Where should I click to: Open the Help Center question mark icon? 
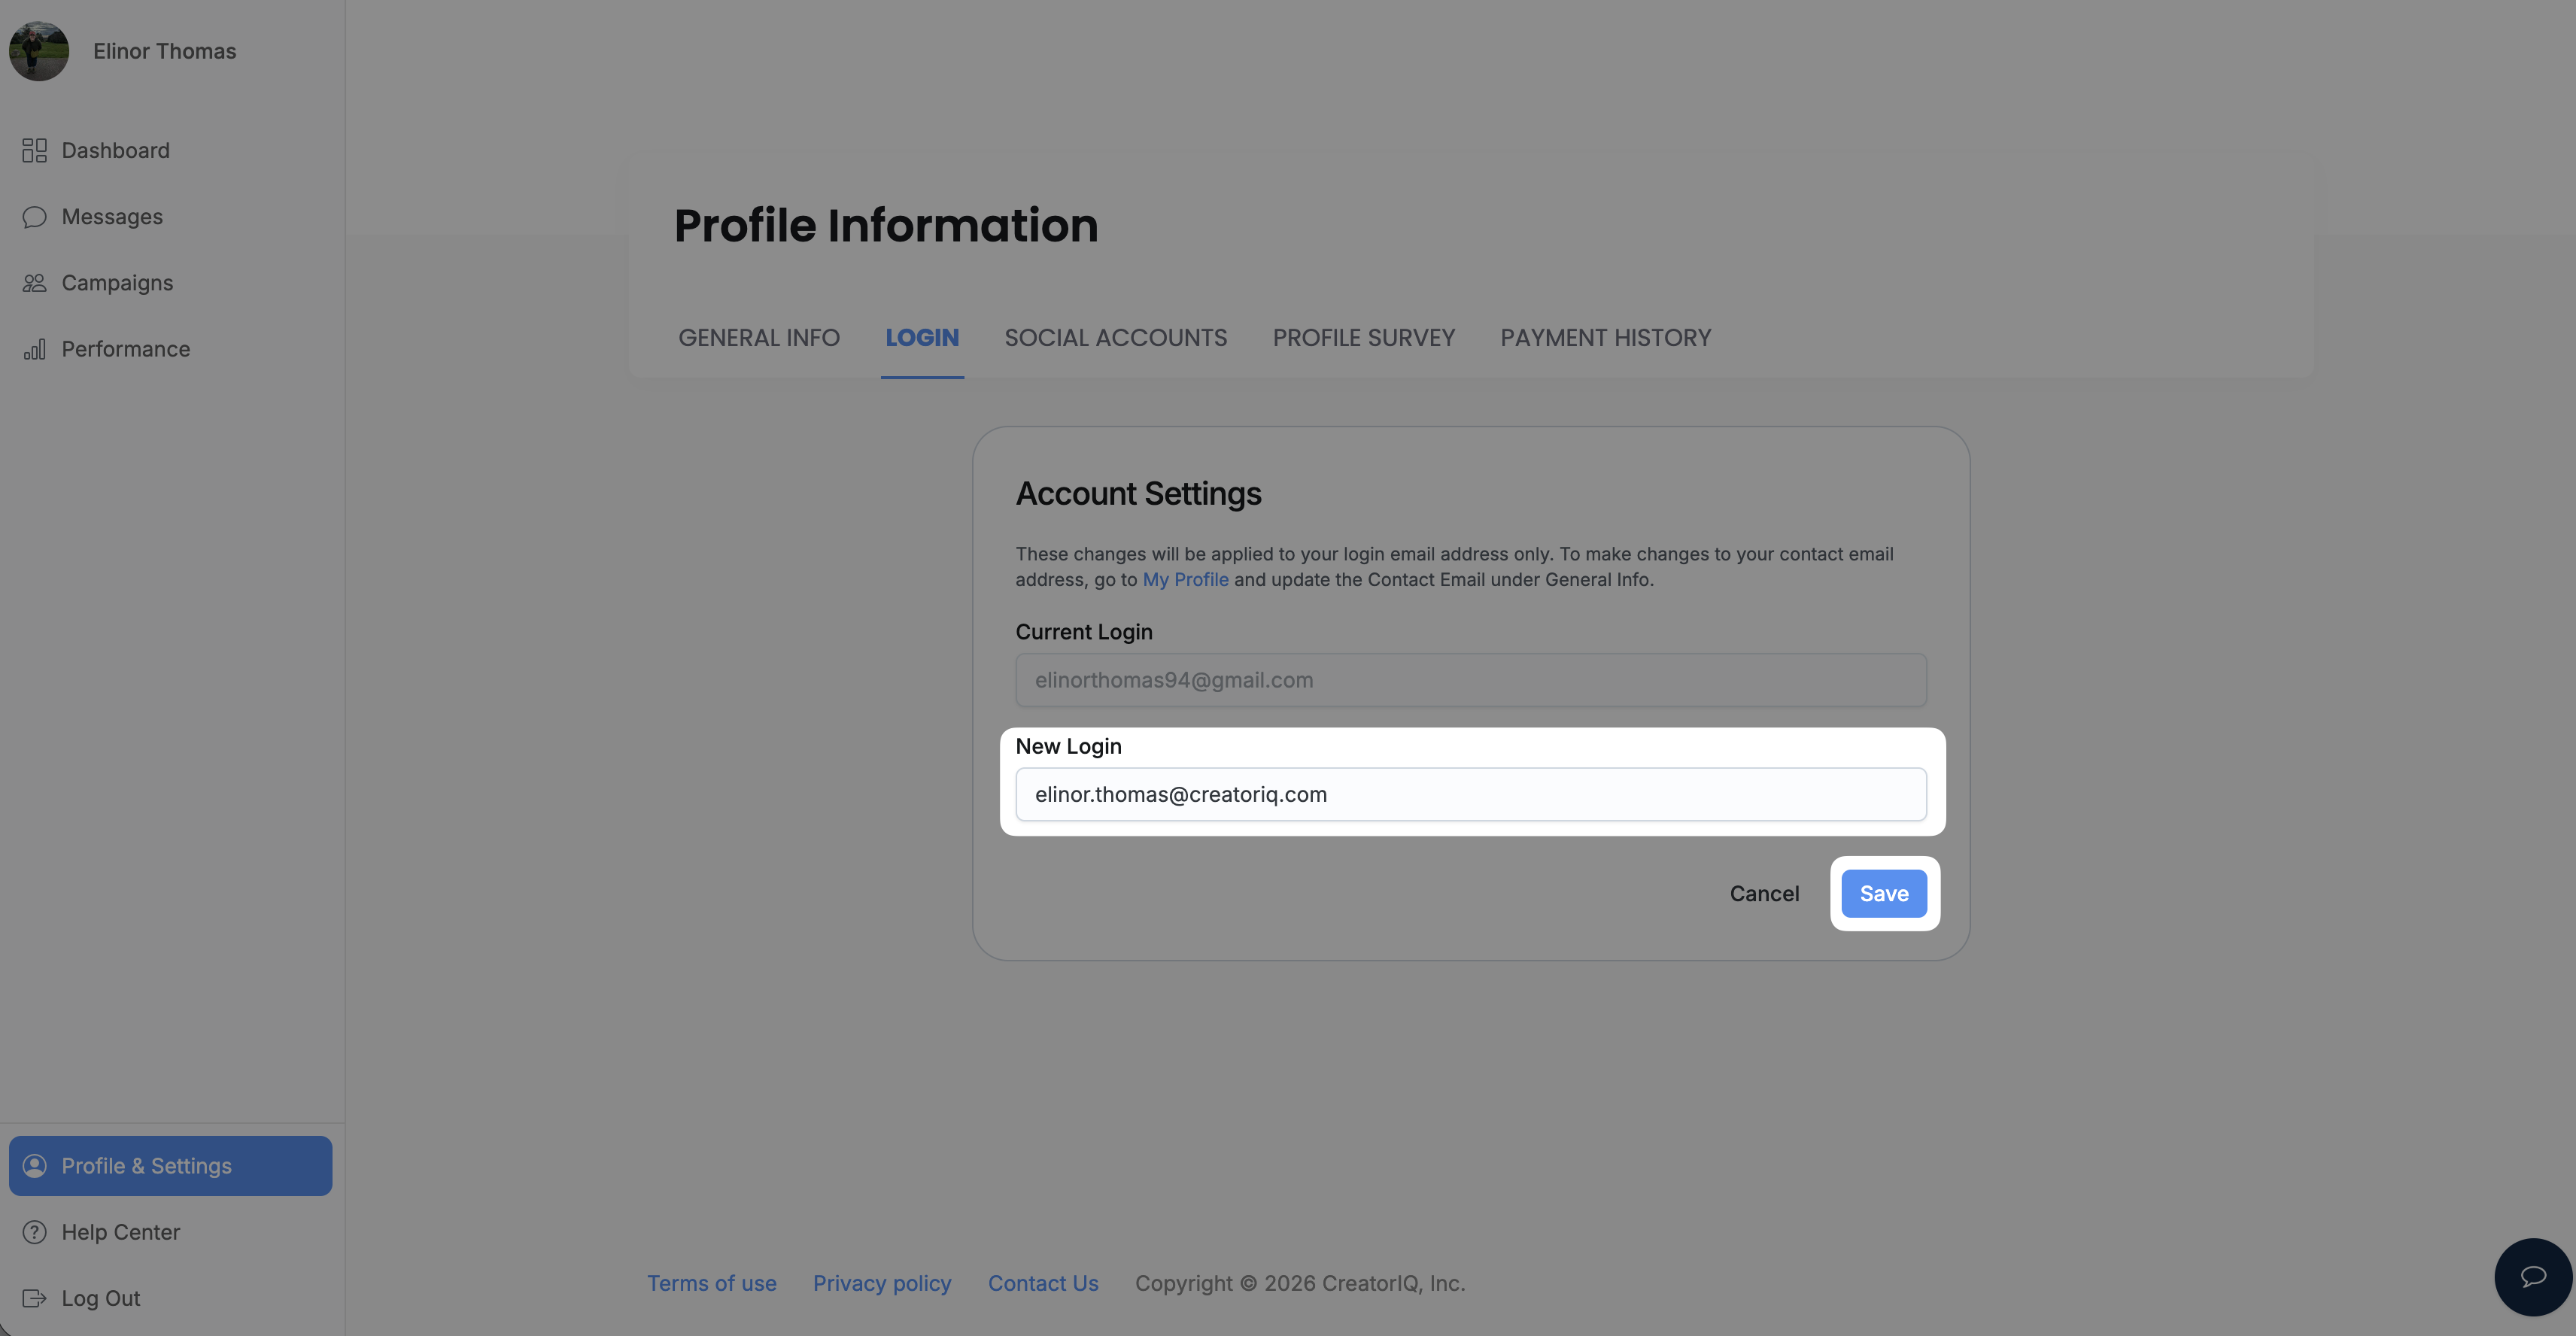tap(34, 1232)
